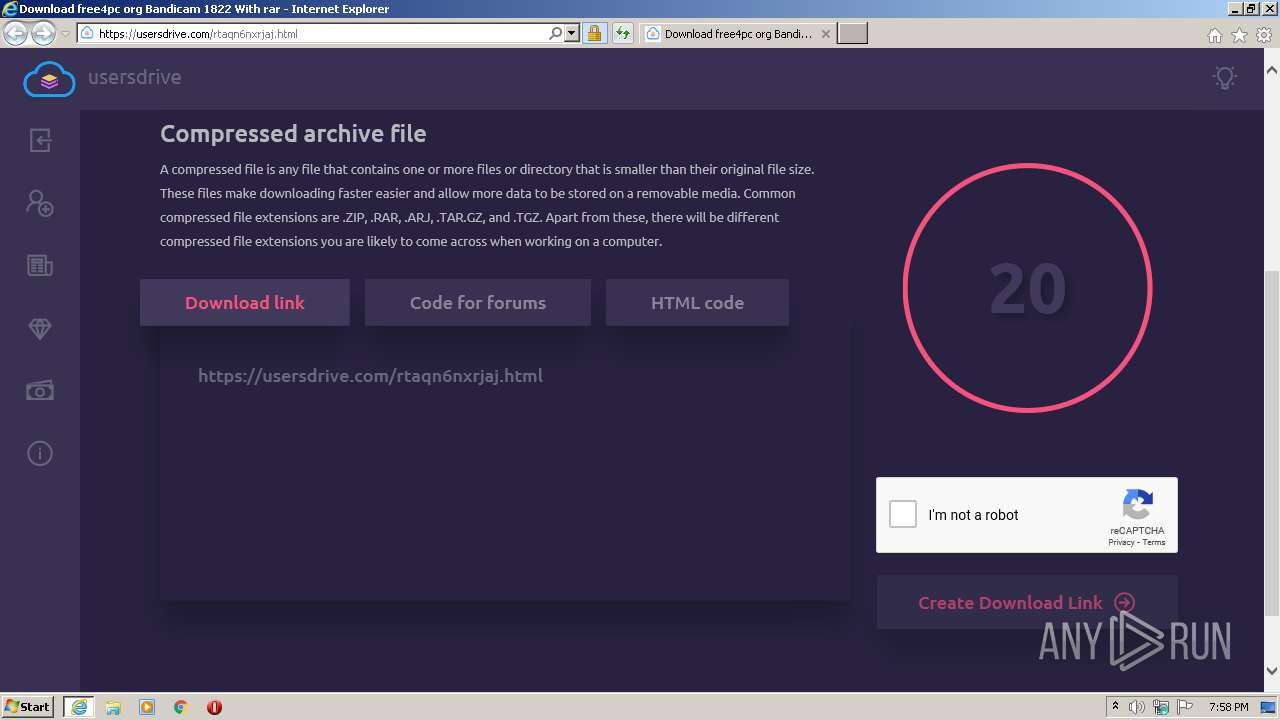Image resolution: width=1280 pixels, height=720 pixels.
Task: Open the money earnings sidebar icon
Action: [x=40, y=391]
